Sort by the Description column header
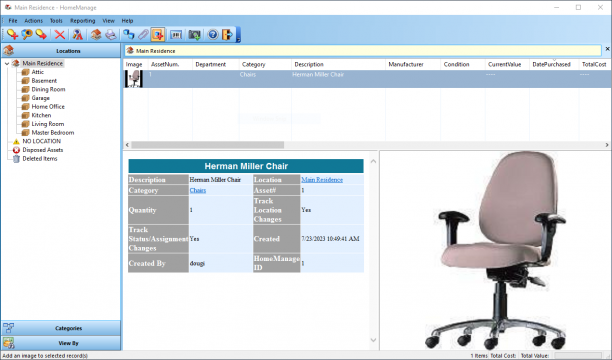Viewport: 612px width, 360px height. [x=338, y=64]
